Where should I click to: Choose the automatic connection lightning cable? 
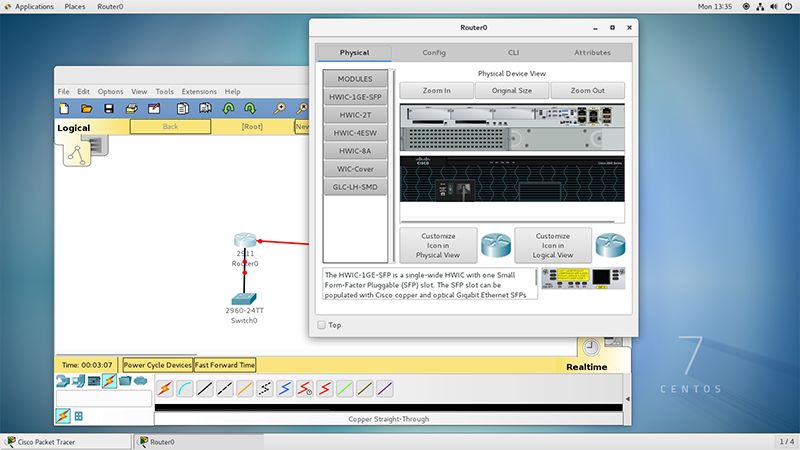point(165,389)
